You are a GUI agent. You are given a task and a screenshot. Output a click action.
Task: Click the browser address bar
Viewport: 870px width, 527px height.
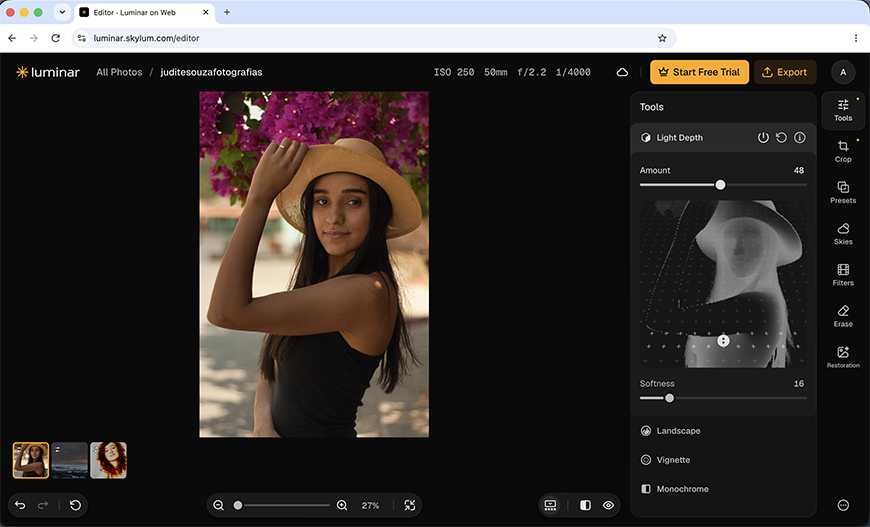coord(372,38)
